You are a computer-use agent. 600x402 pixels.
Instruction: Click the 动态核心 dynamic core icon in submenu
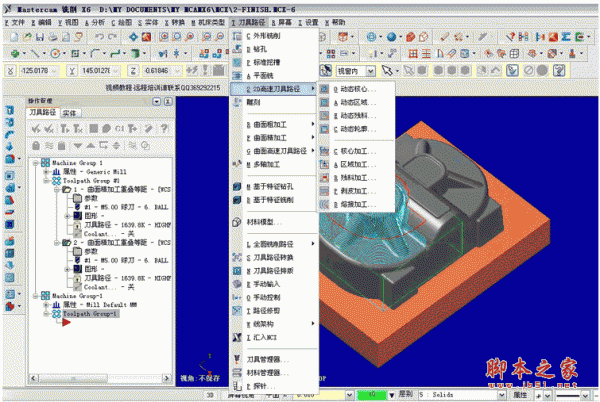[324, 89]
